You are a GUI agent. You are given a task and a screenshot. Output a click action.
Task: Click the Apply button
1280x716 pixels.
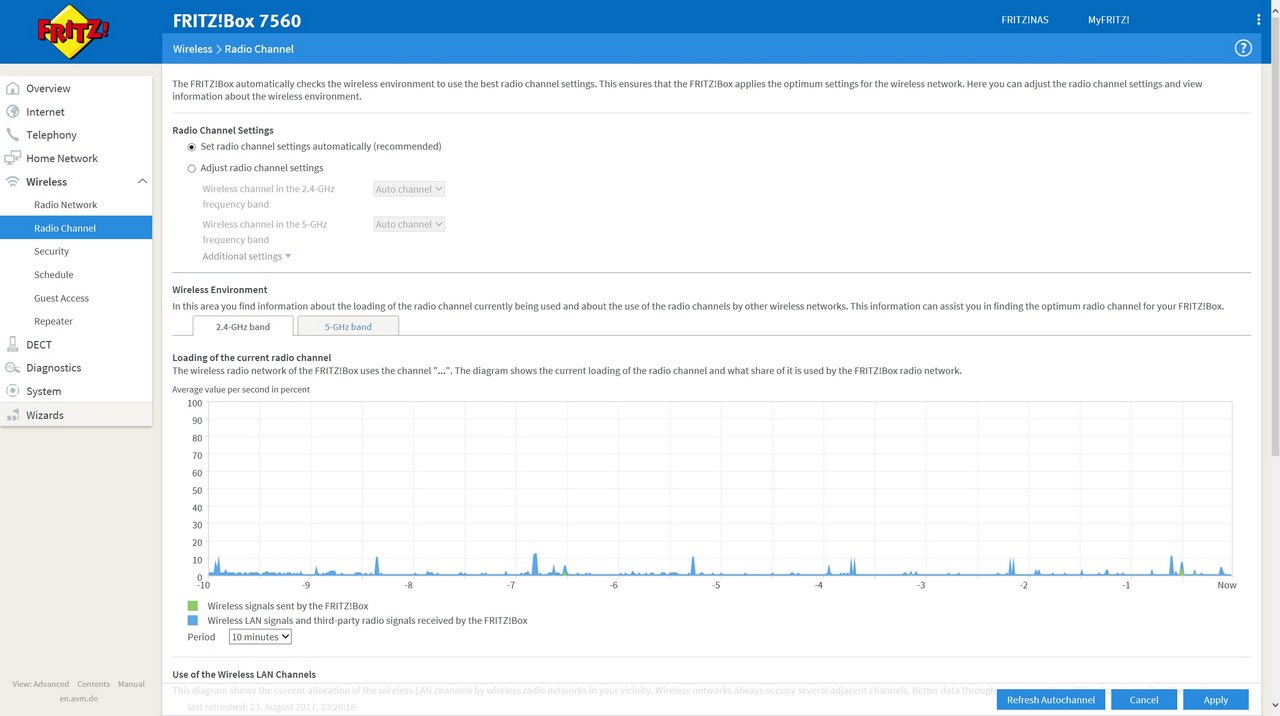pyautogui.click(x=1216, y=700)
